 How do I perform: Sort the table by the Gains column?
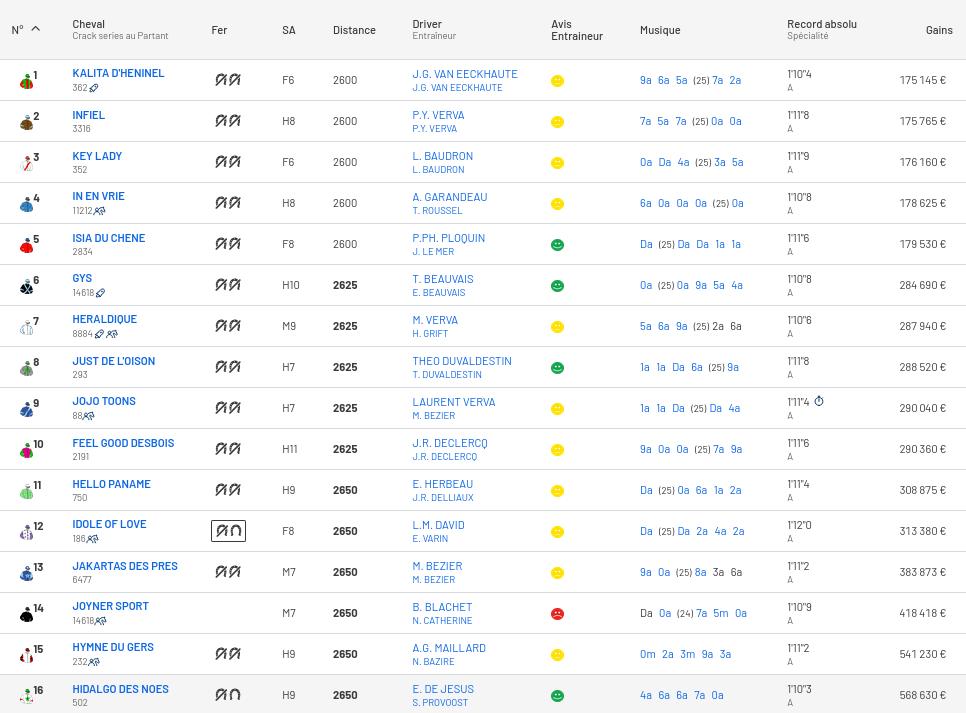(x=938, y=30)
